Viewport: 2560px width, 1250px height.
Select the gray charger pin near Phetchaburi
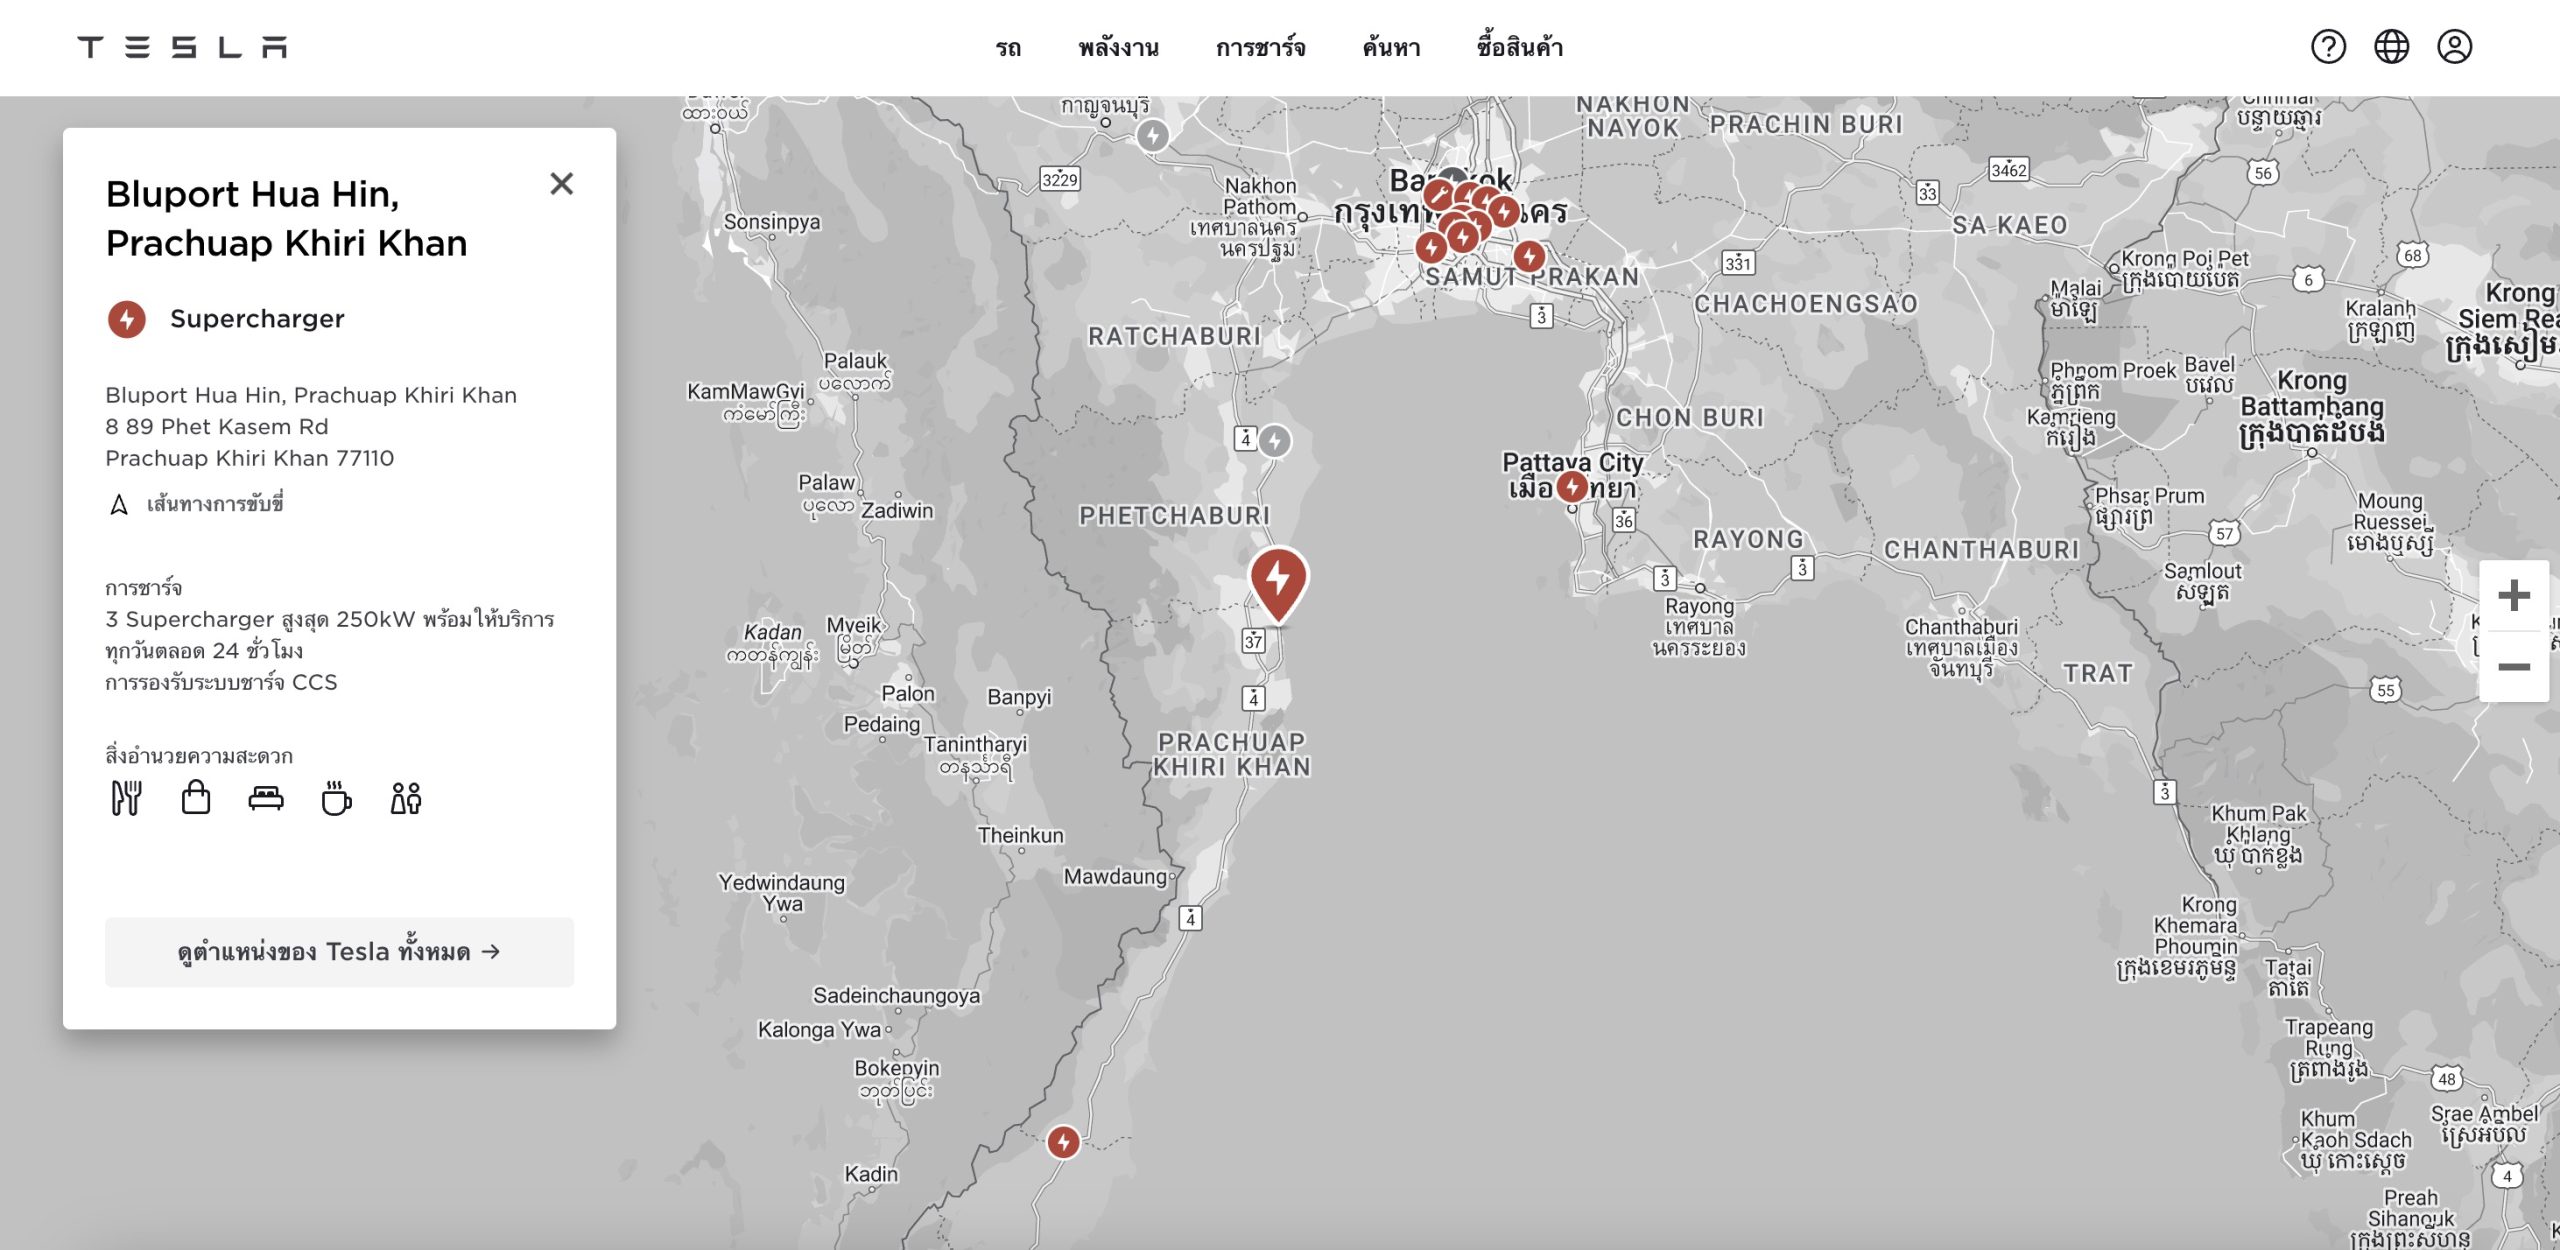click(1274, 440)
